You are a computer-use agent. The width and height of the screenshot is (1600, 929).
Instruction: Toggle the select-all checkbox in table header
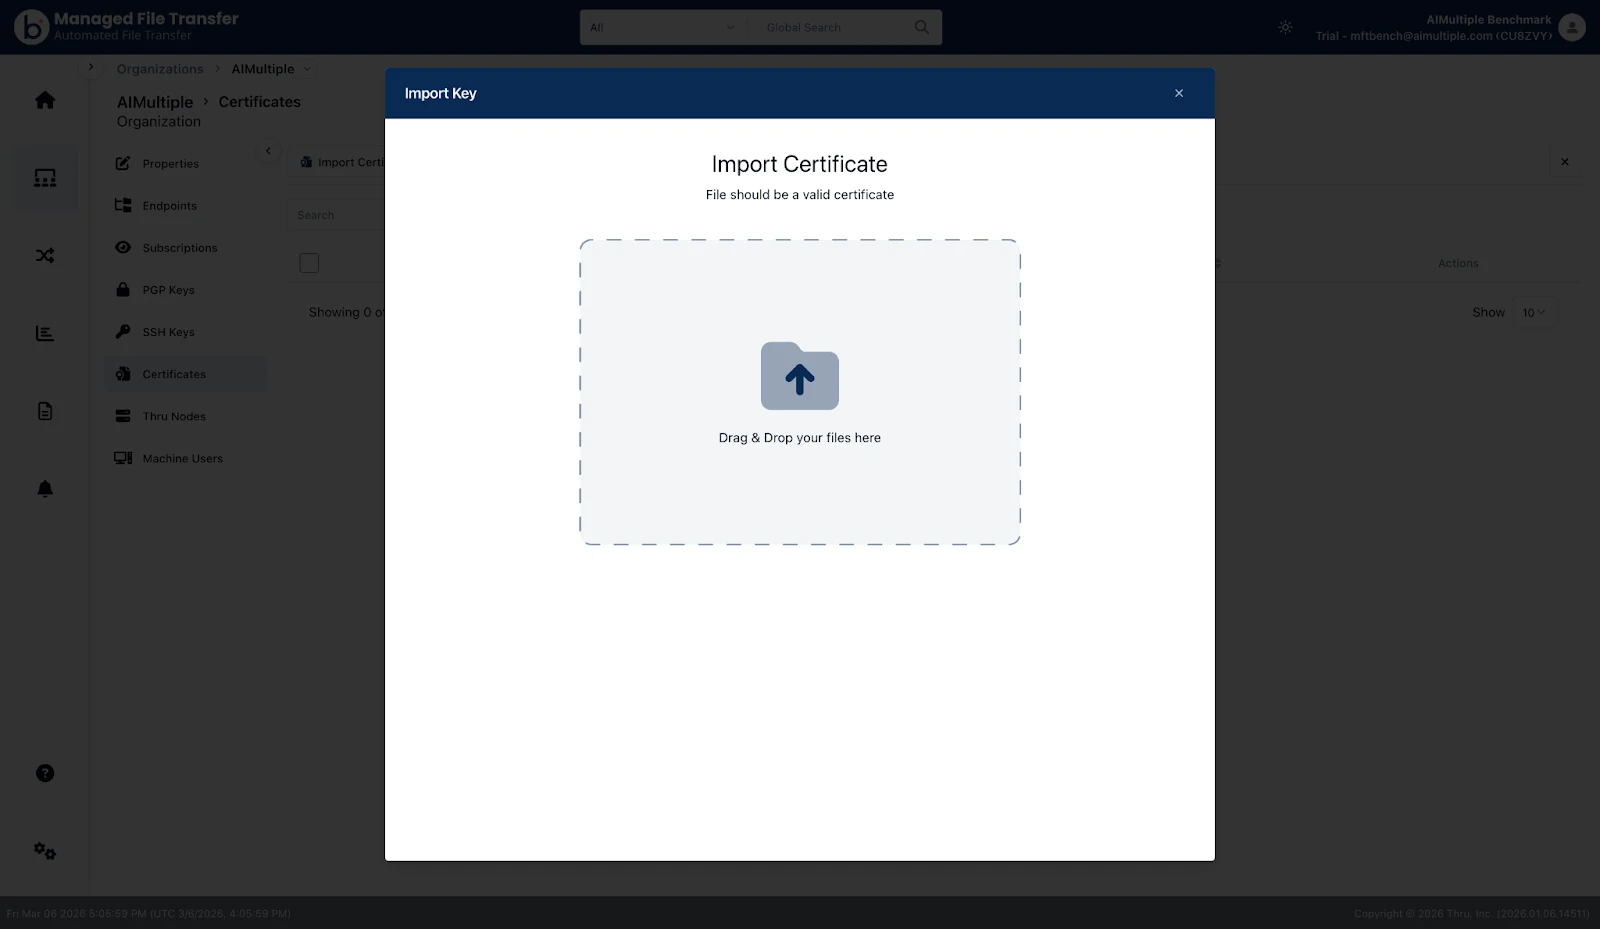point(309,263)
